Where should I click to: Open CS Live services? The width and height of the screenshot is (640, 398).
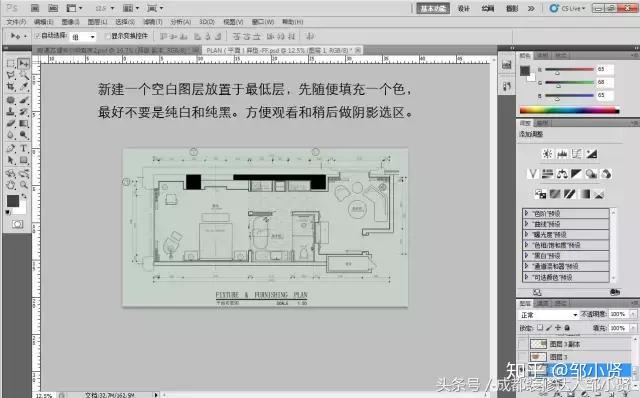pos(568,8)
